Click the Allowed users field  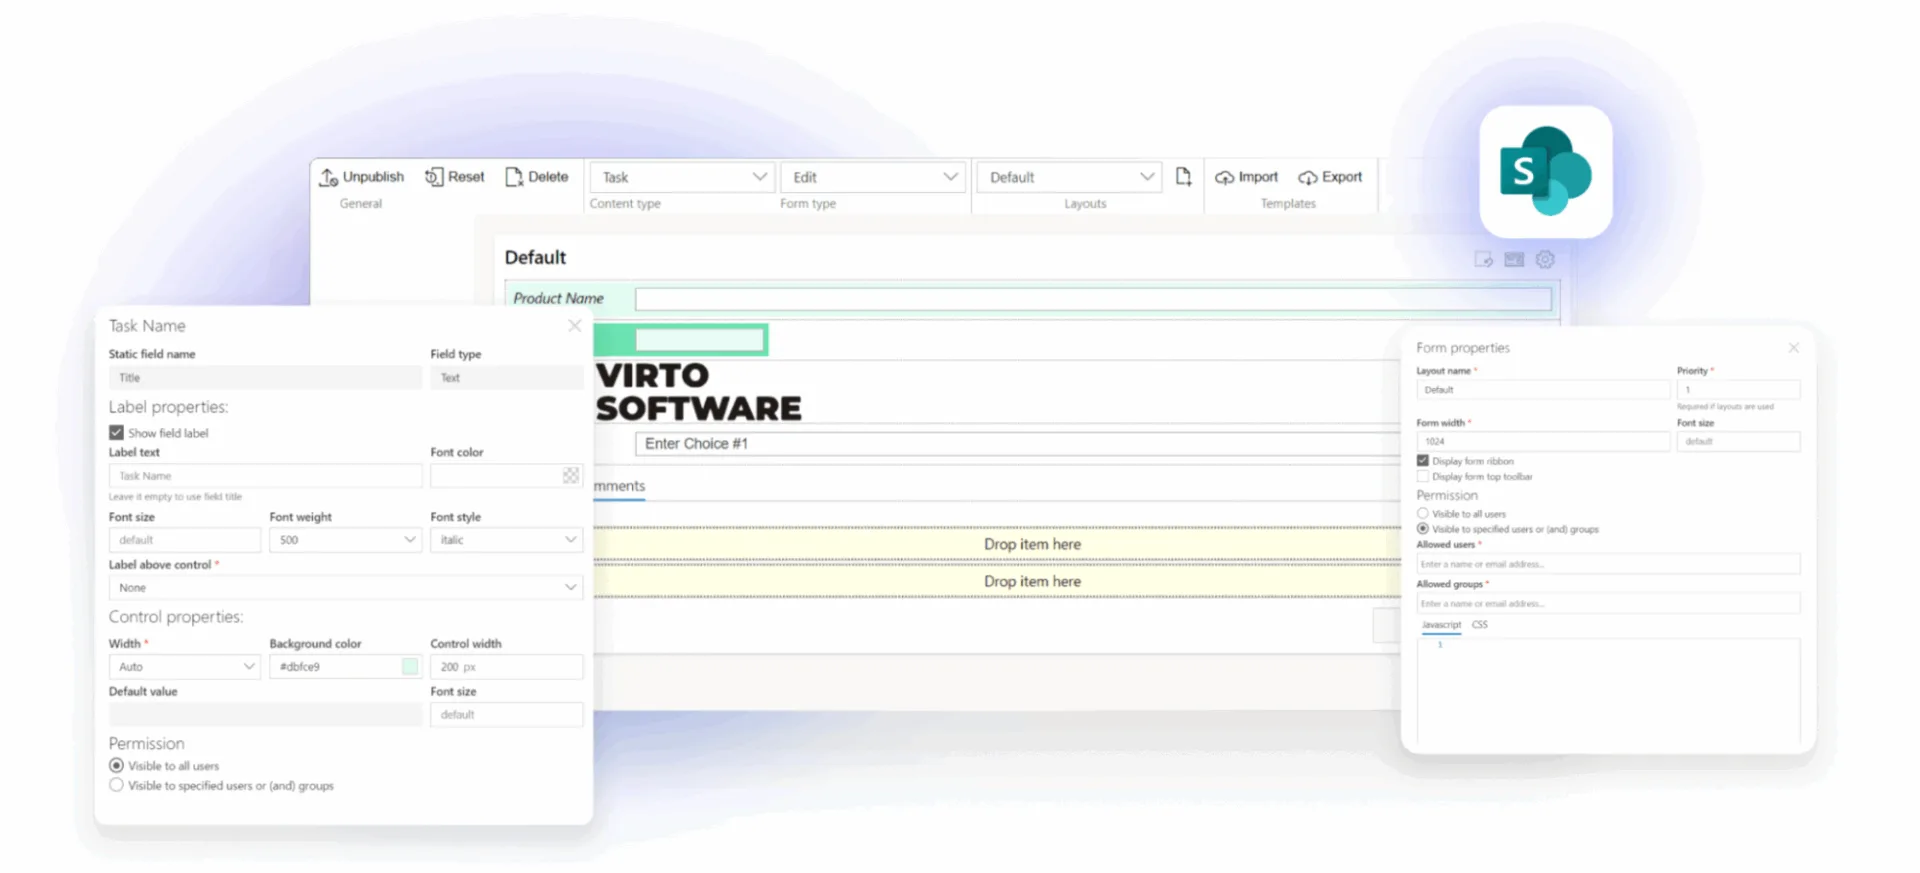click(1608, 564)
